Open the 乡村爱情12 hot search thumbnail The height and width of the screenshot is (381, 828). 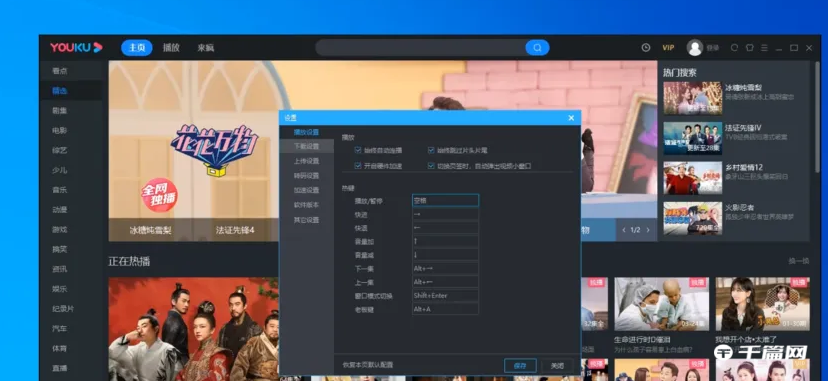(692, 178)
